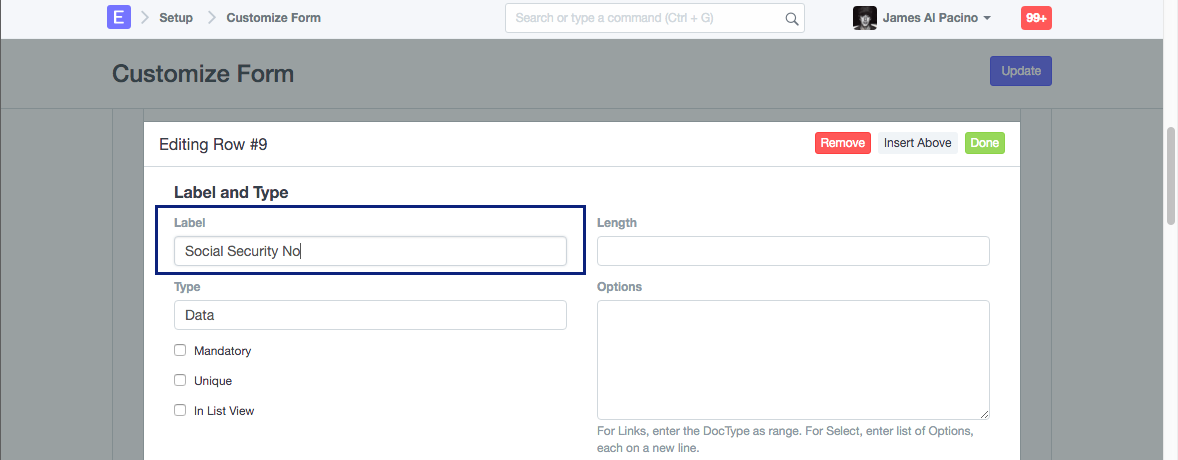This screenshot has width=1178, height=460.
Task: Toggle the In List View checkbox
Action: (x=180, y=410)
